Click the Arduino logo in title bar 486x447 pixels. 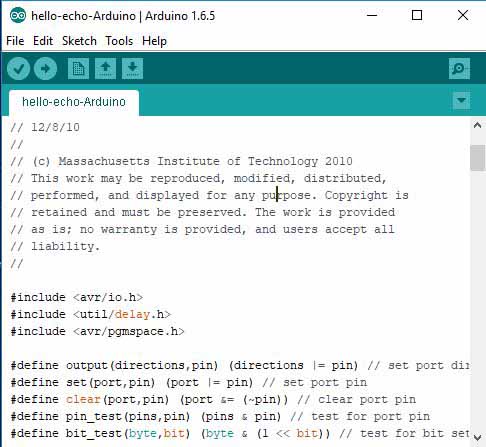click(x=18, y=16)
